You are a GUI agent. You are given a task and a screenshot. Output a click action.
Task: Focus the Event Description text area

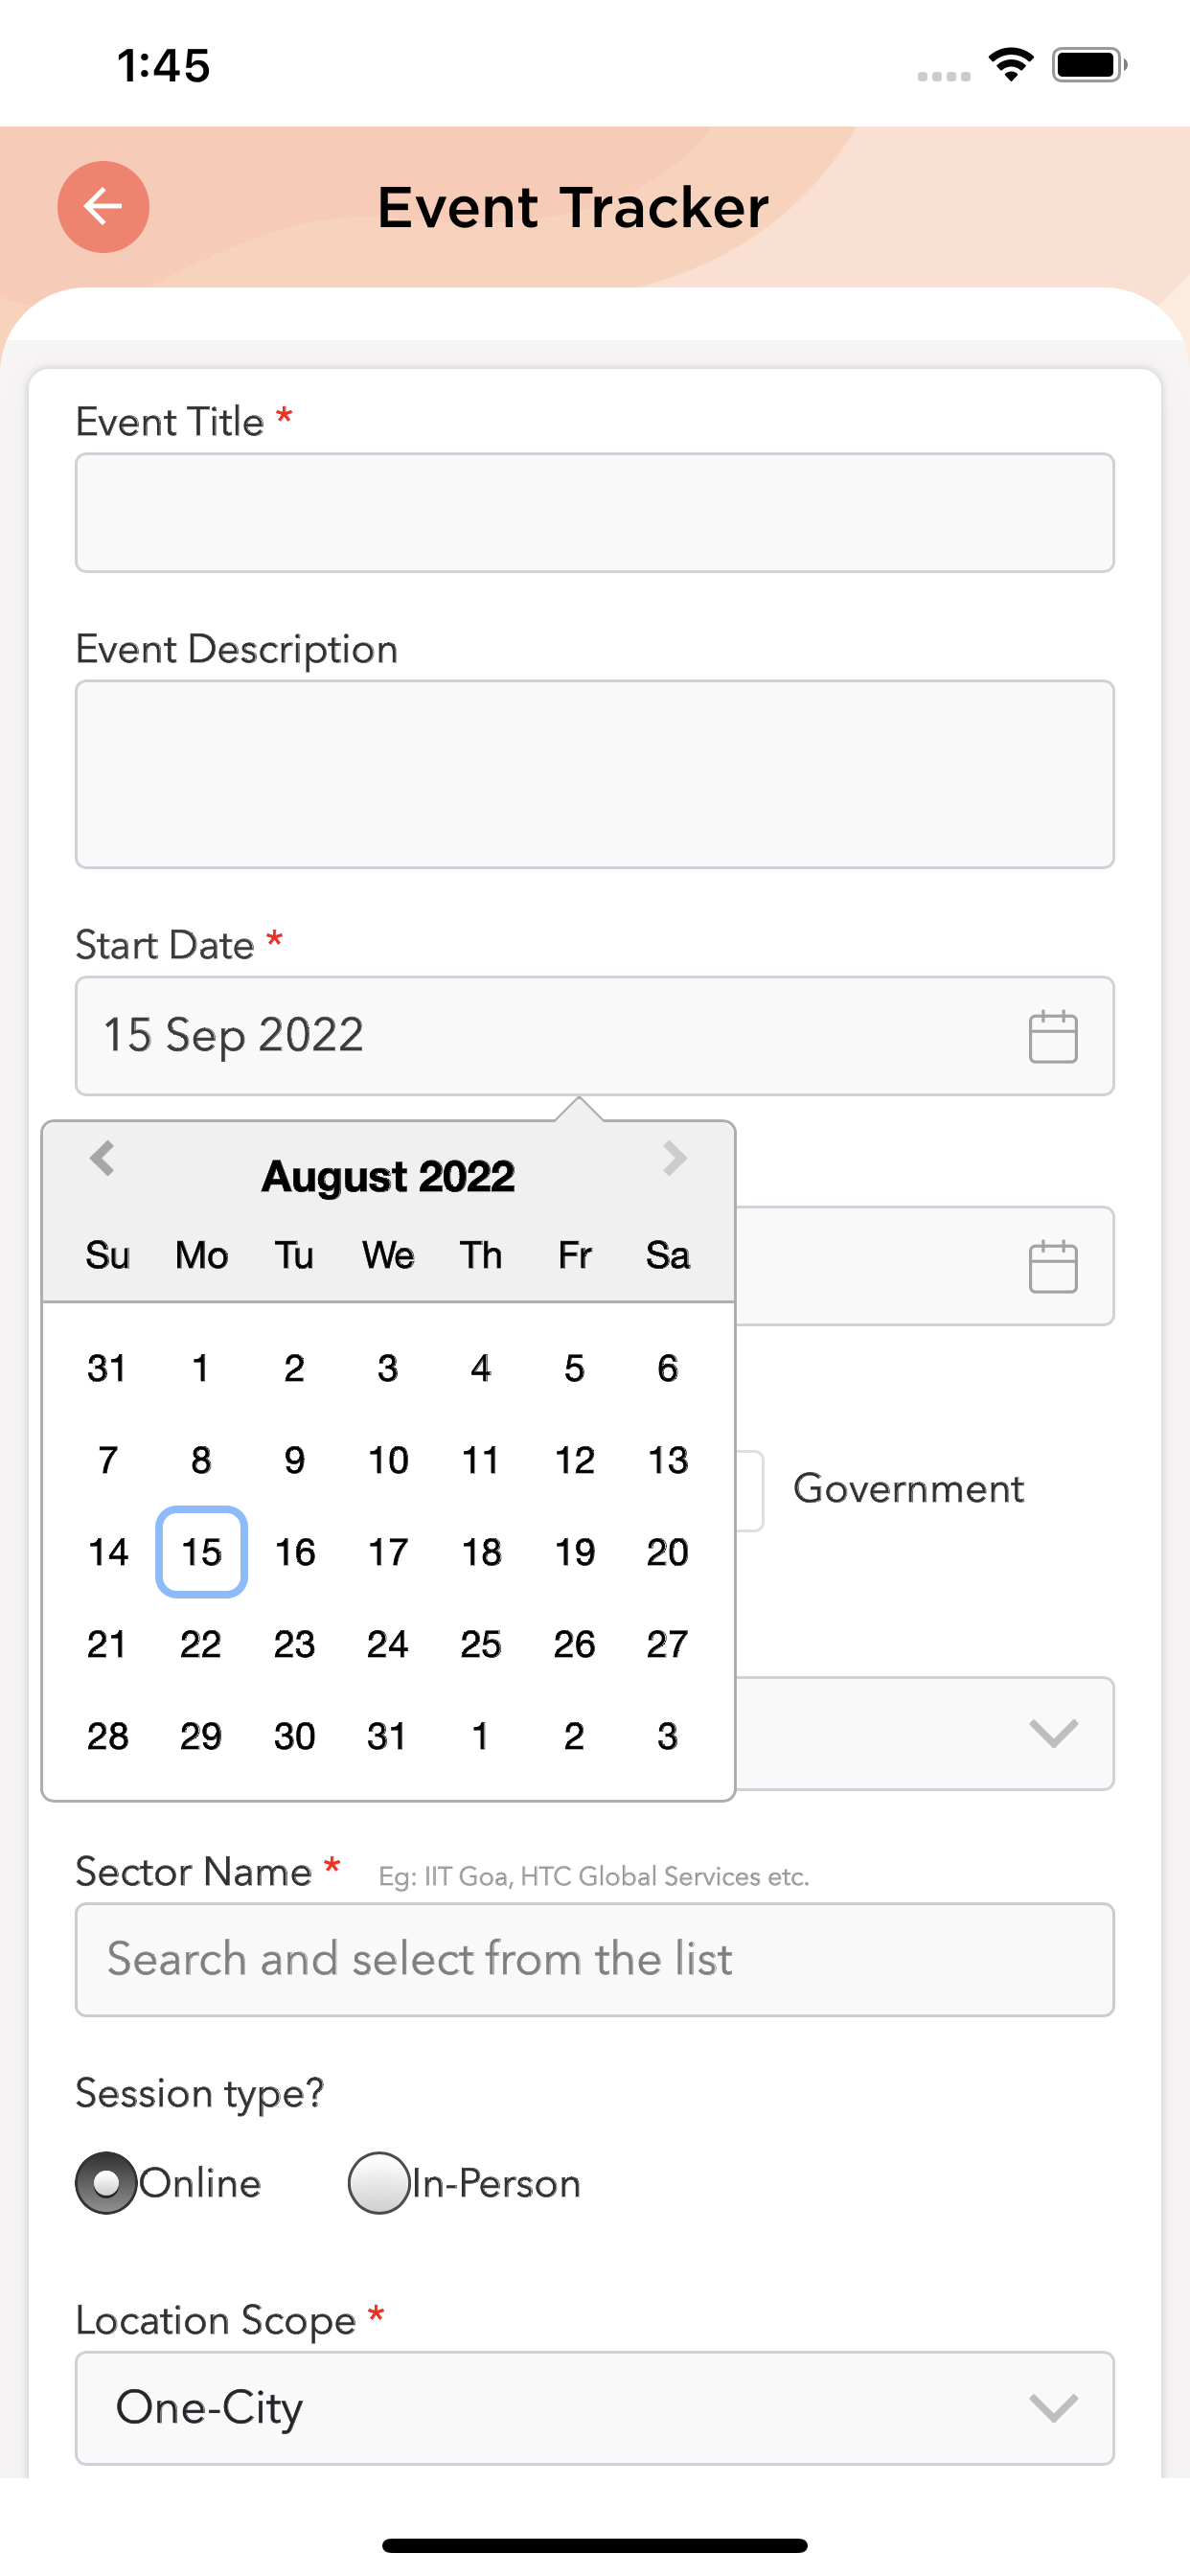tap(594, 774)
